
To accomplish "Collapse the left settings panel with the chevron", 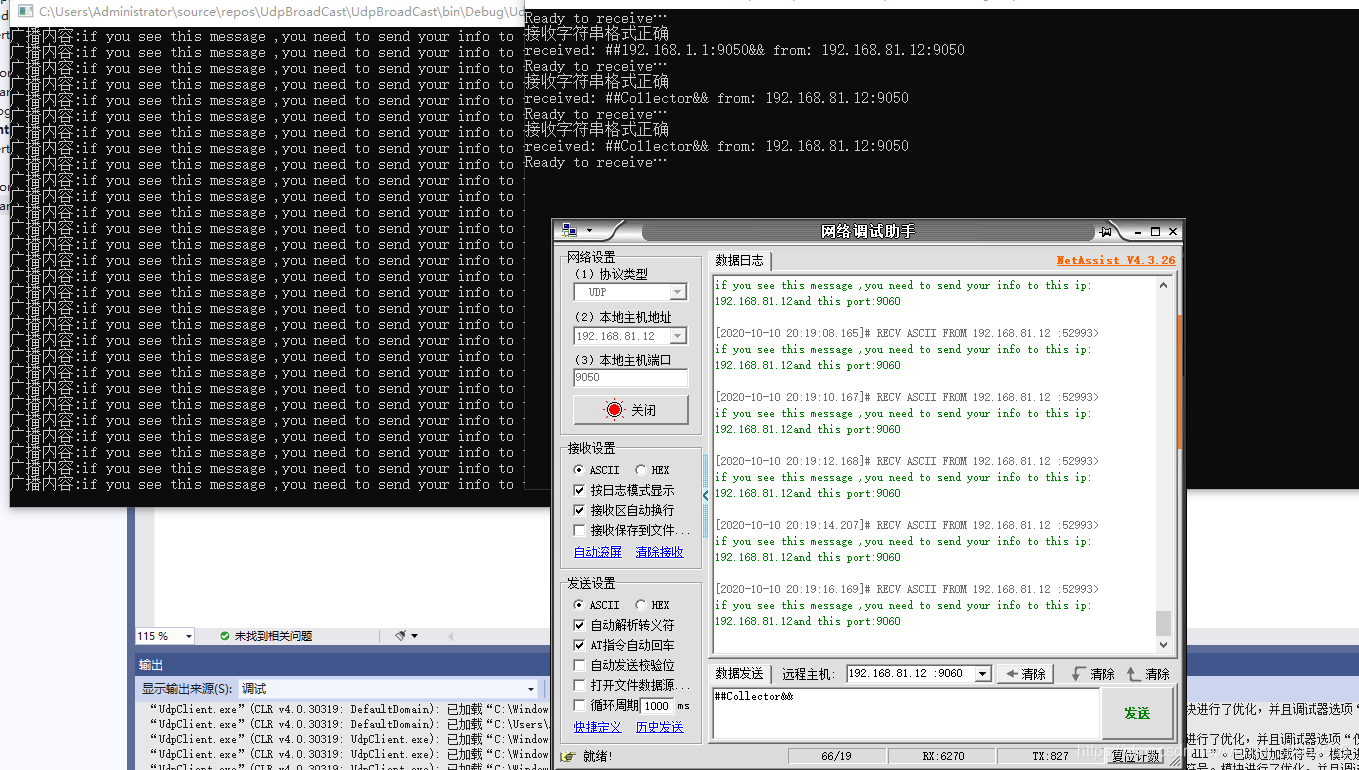I will pos(706,495).
